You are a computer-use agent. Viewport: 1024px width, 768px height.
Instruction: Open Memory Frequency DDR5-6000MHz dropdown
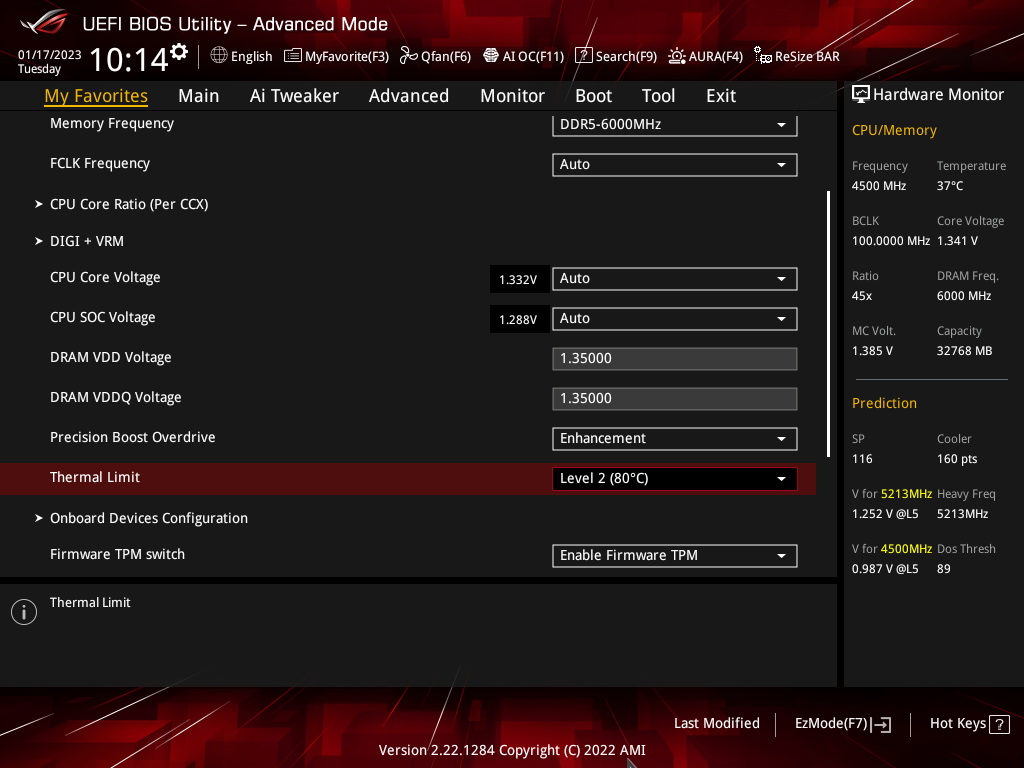(x=675, y=125)
